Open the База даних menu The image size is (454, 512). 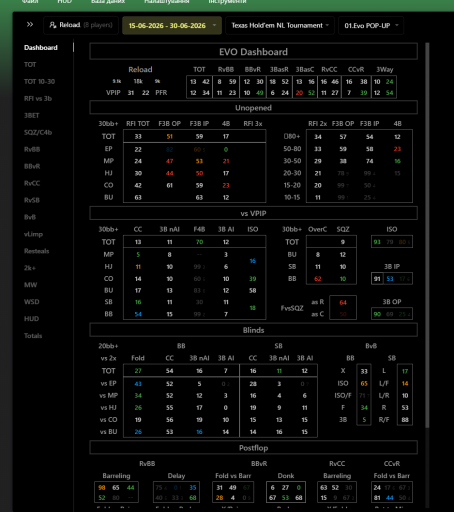(x=108, y=2)
